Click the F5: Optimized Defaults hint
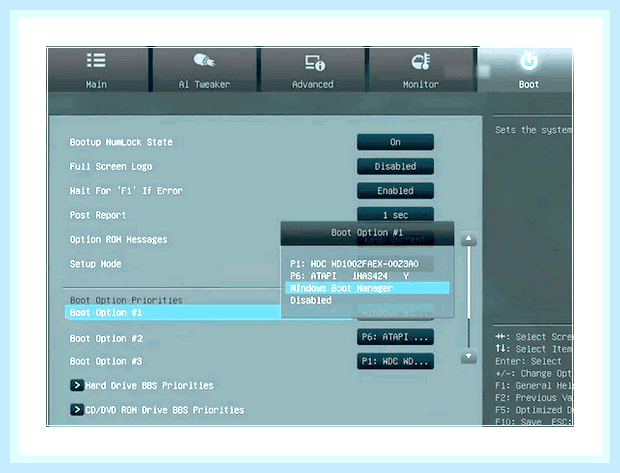 click(x=533, y=410)
